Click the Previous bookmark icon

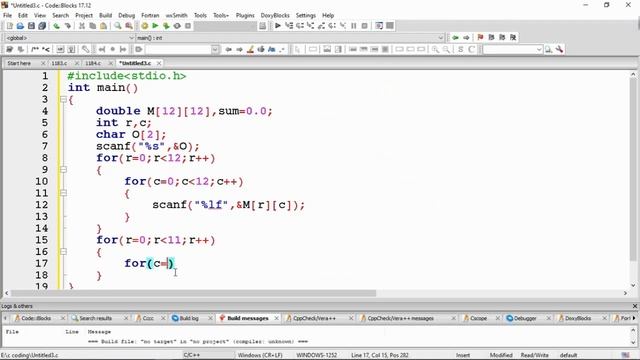click(491, 38)
